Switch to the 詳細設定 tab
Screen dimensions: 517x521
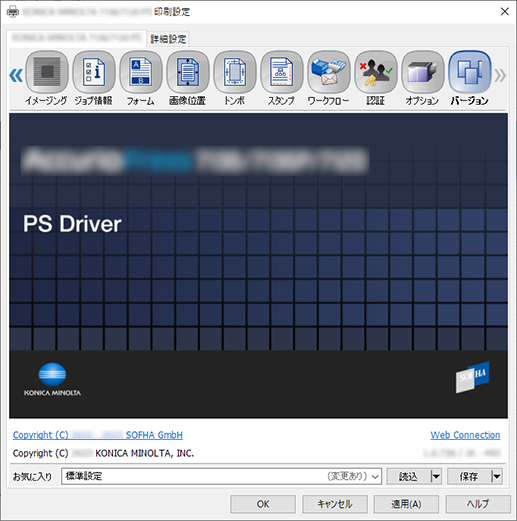(168, 39)
